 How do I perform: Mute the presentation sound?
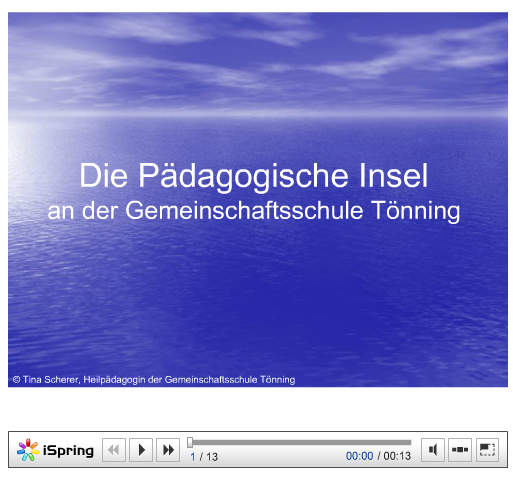433,450
